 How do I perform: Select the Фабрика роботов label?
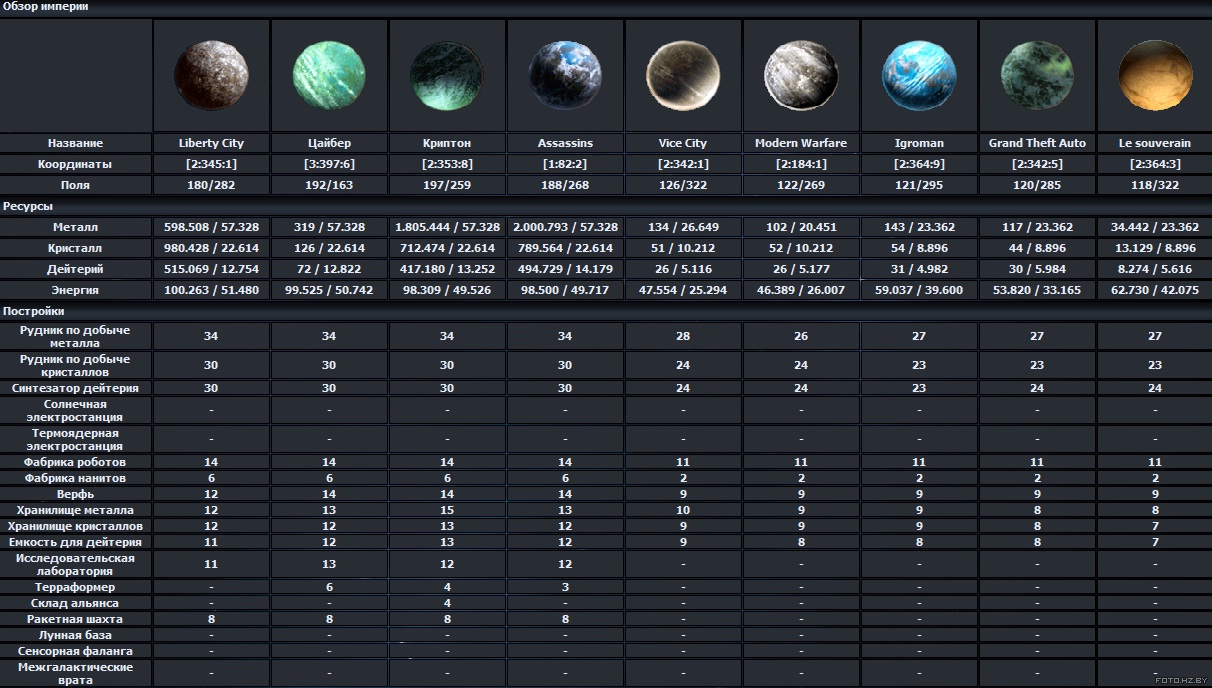click(75, 462)
